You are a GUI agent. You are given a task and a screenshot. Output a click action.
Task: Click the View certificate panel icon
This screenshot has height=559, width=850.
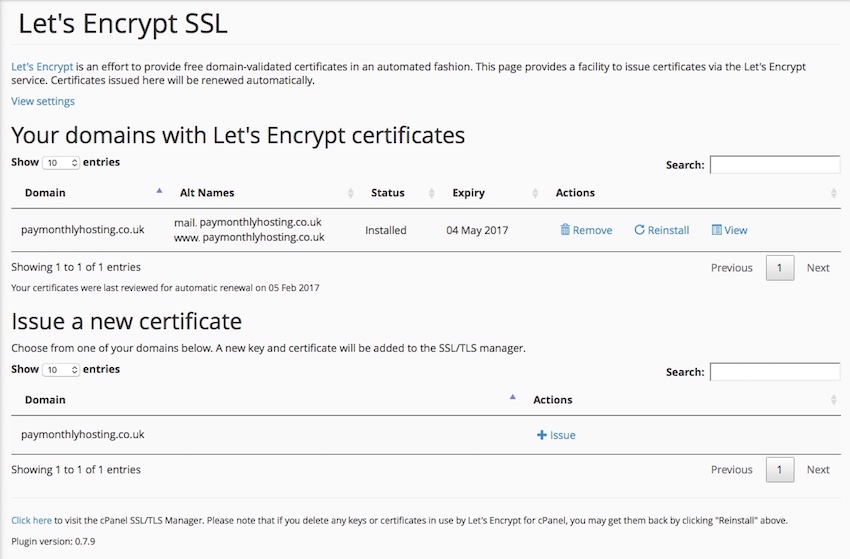pos(717,230)
